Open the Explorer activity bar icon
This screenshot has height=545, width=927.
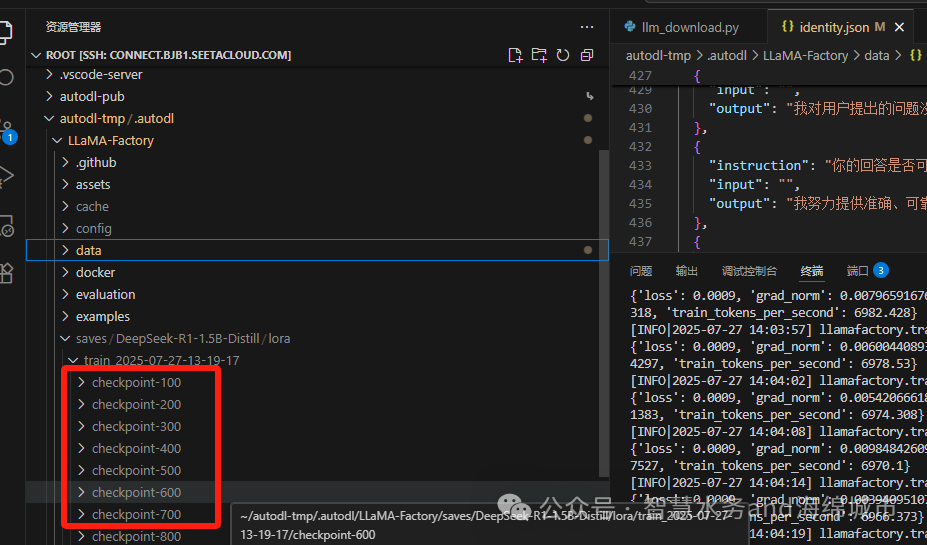click(x=5, y=32)
